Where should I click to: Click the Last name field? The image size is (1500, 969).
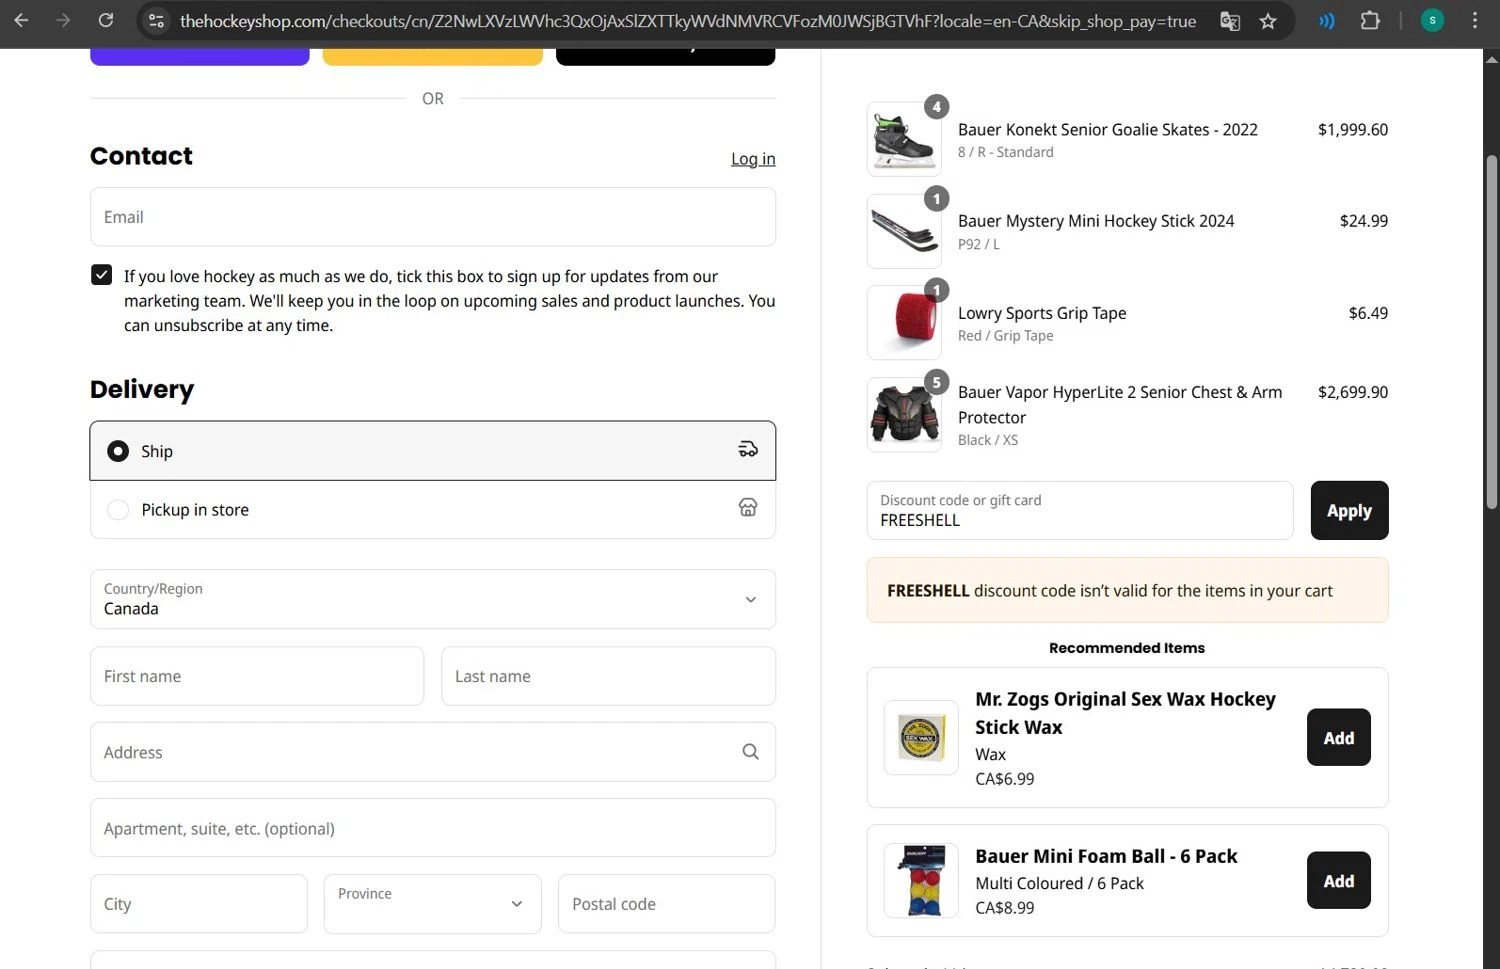(608, 676)
